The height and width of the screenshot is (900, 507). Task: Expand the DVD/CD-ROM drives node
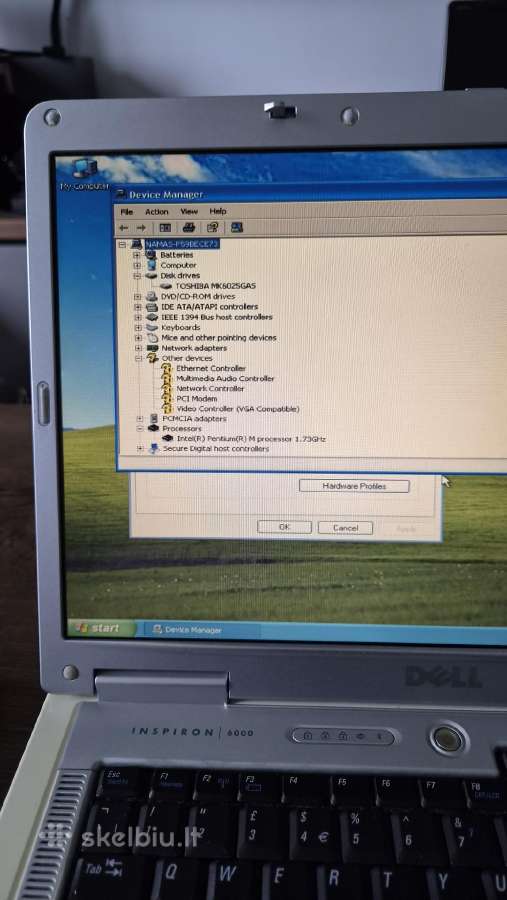(x=137, y=297)
